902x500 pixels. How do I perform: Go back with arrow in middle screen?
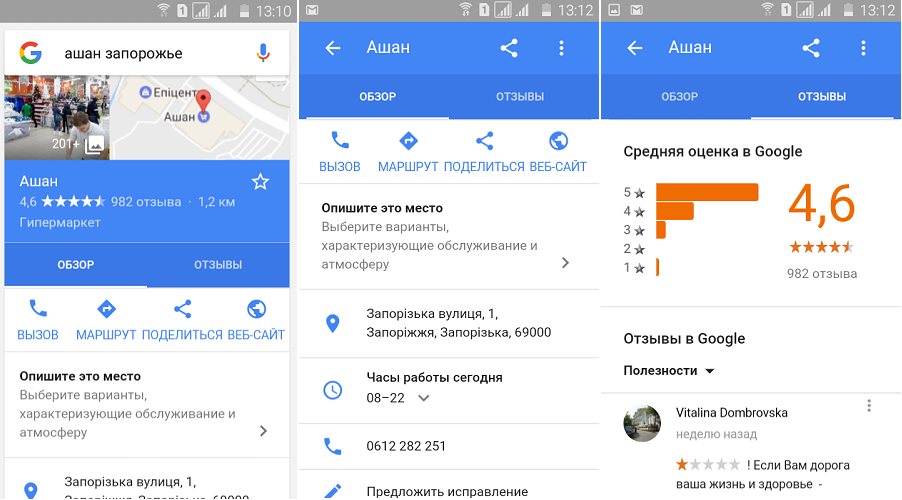pyautogui.click(x=332, y=48)
